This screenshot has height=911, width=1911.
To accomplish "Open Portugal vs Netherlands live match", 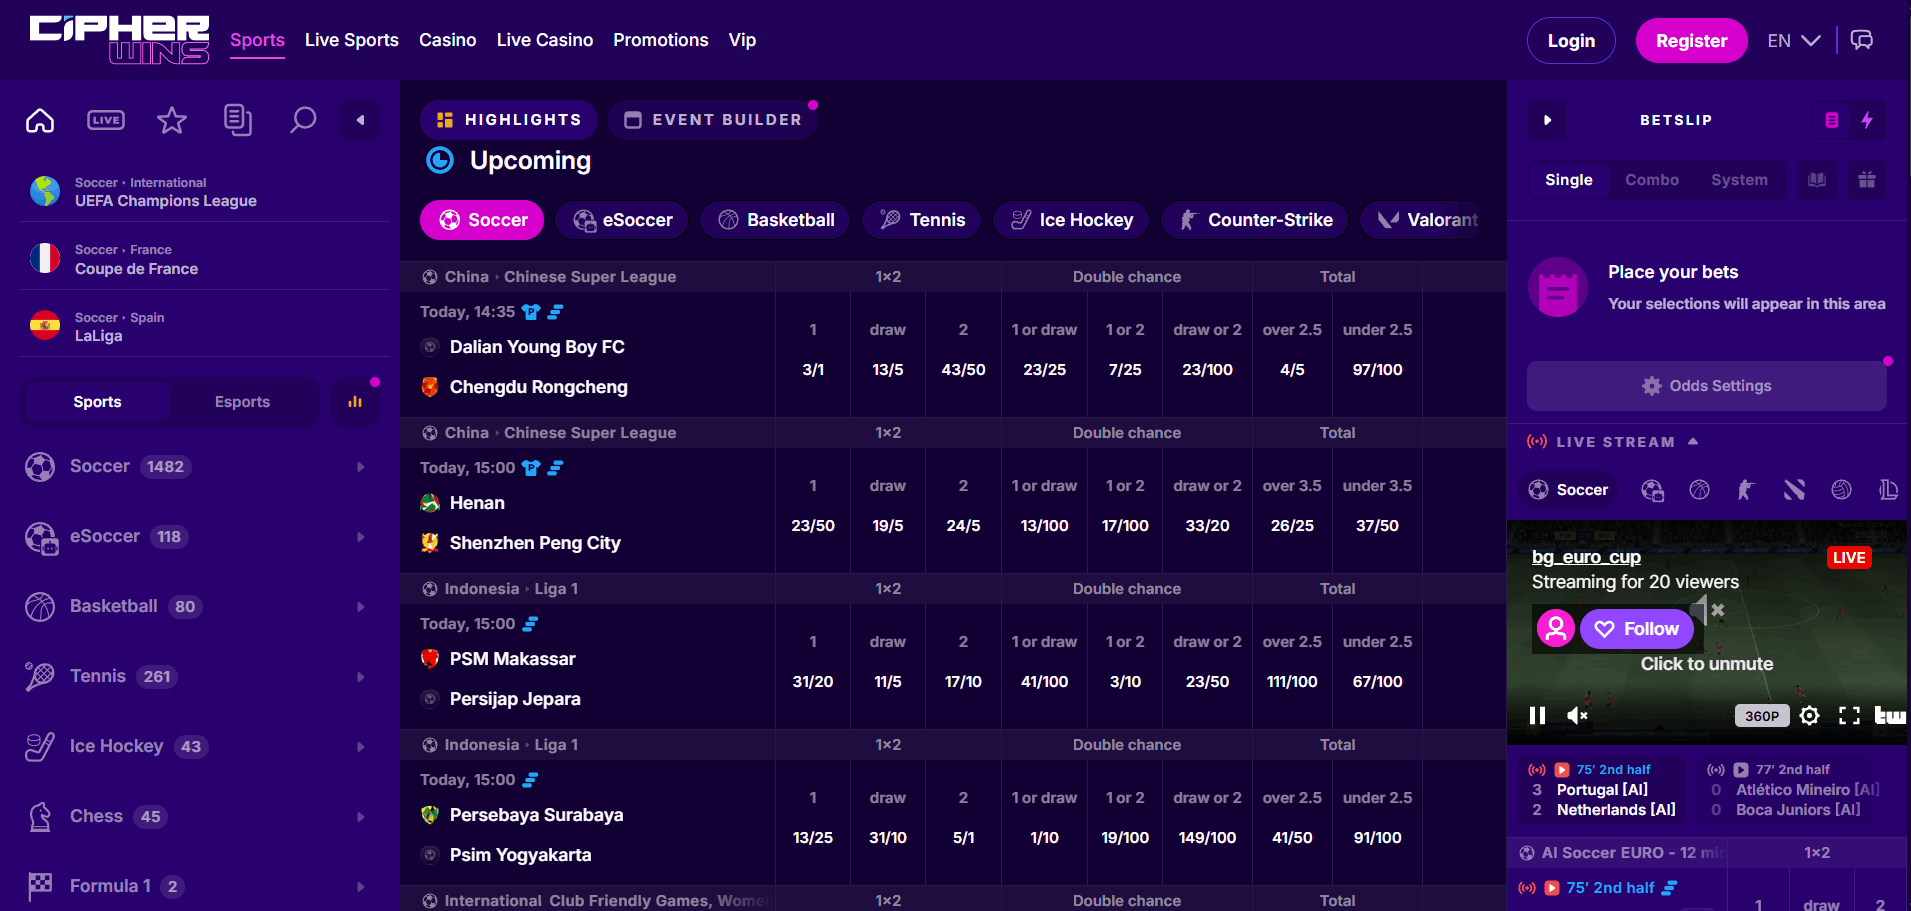I will click(1602, 790).
